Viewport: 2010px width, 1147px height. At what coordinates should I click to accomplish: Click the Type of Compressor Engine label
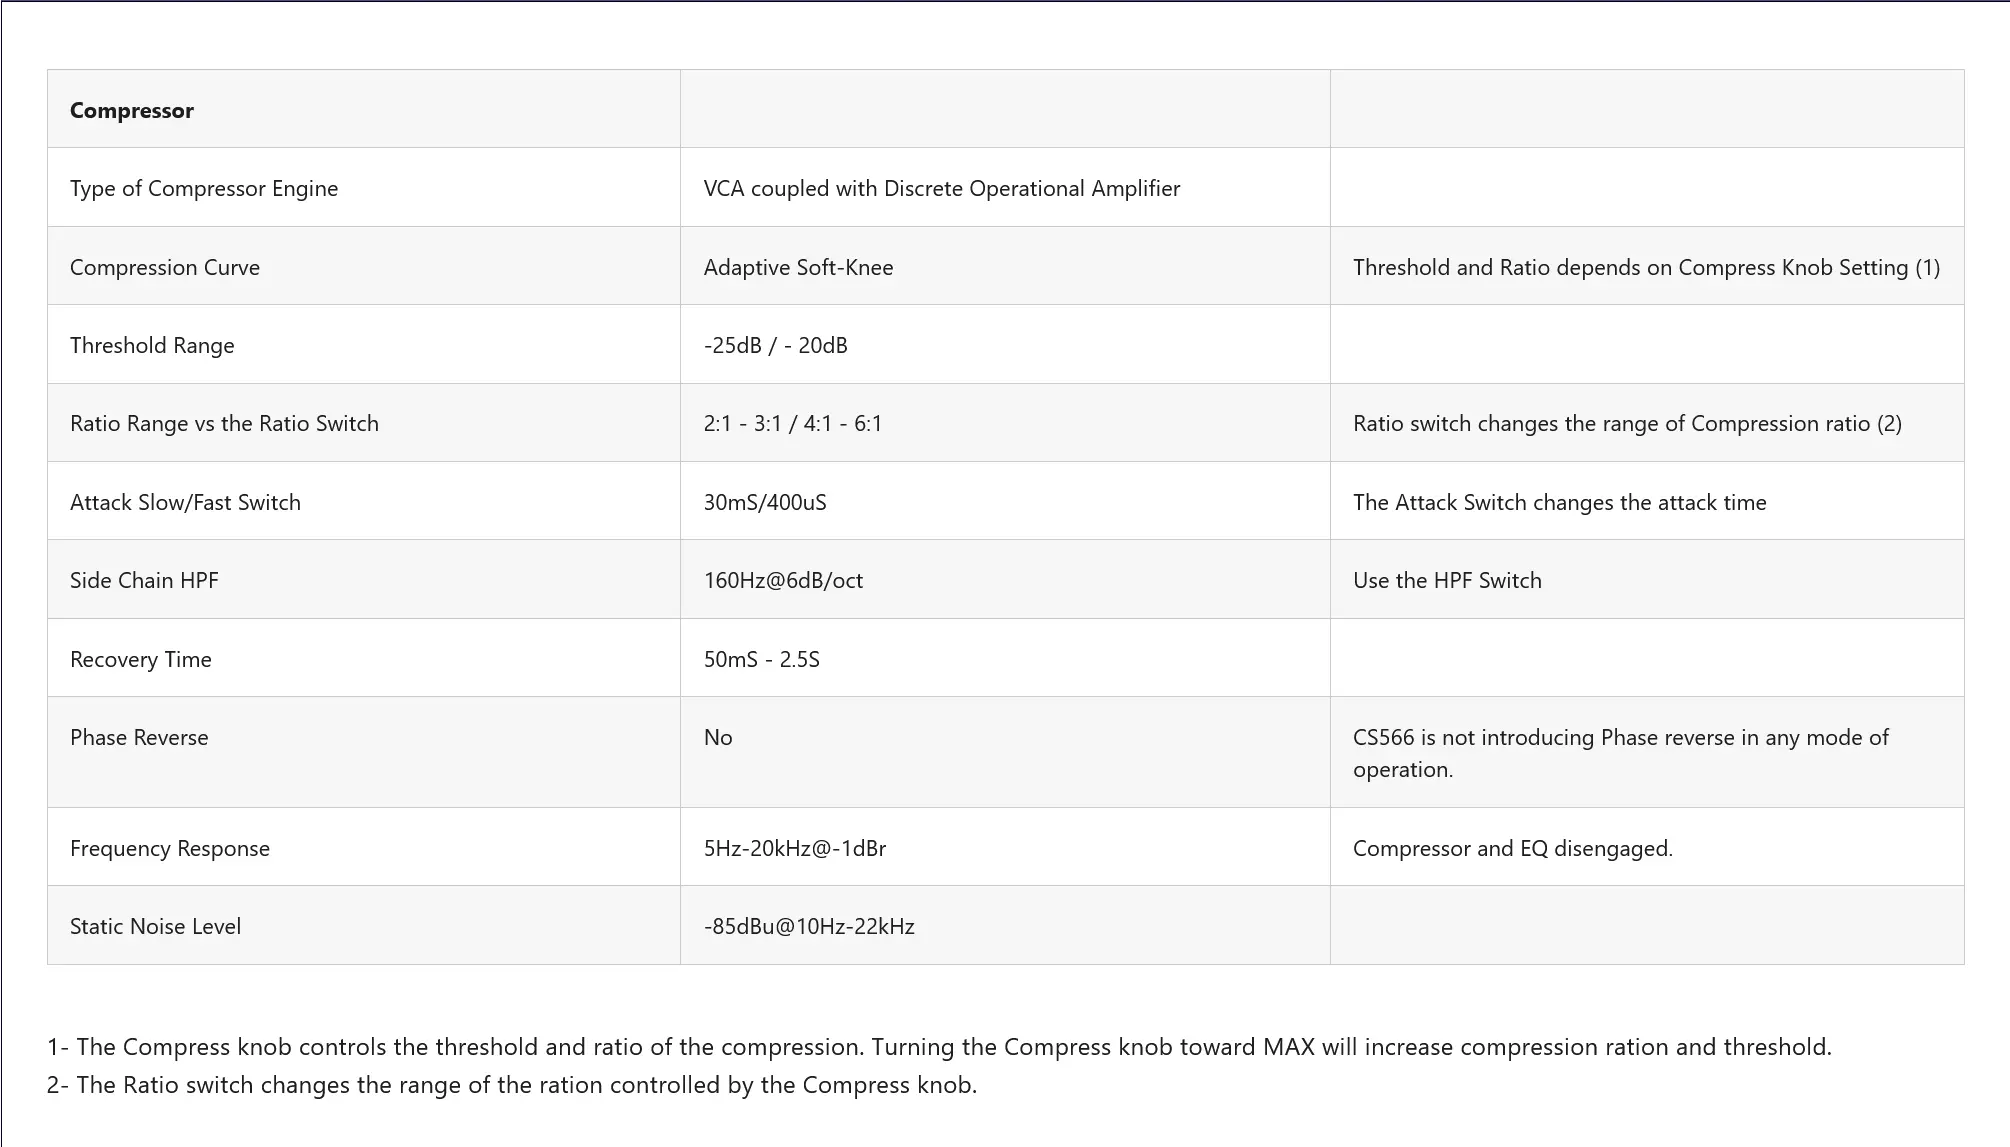(x=204, y=188)
